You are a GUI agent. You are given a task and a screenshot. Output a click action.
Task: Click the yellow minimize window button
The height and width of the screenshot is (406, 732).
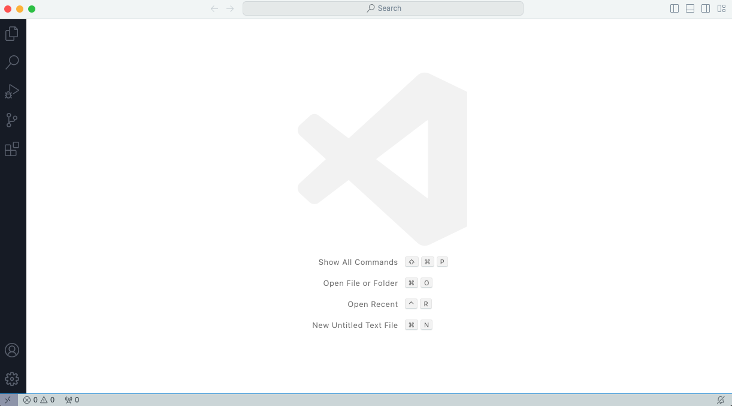click(20, 9)
